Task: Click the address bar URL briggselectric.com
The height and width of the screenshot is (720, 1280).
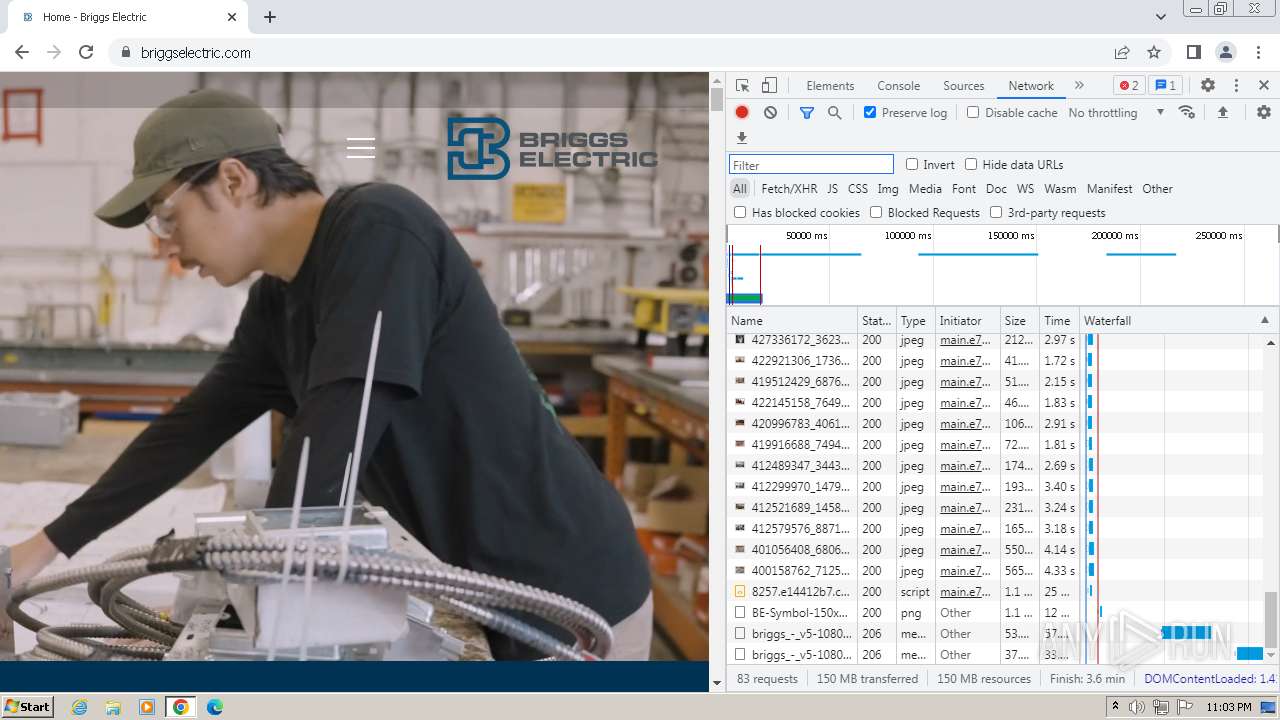Action: tap(196, 53)
